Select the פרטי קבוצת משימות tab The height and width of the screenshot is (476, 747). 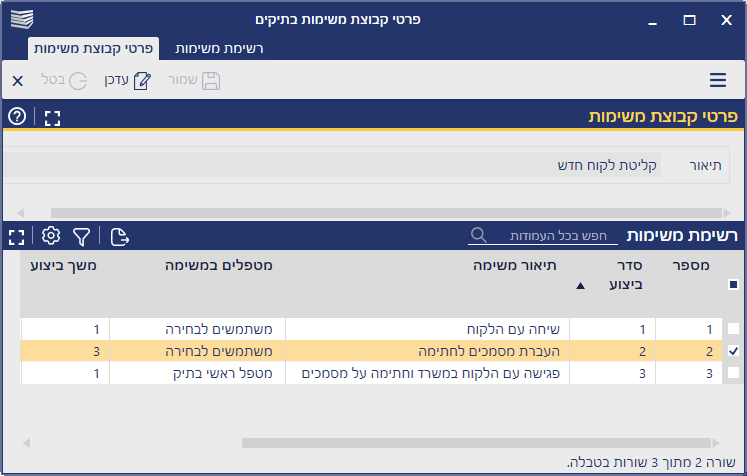94,48
